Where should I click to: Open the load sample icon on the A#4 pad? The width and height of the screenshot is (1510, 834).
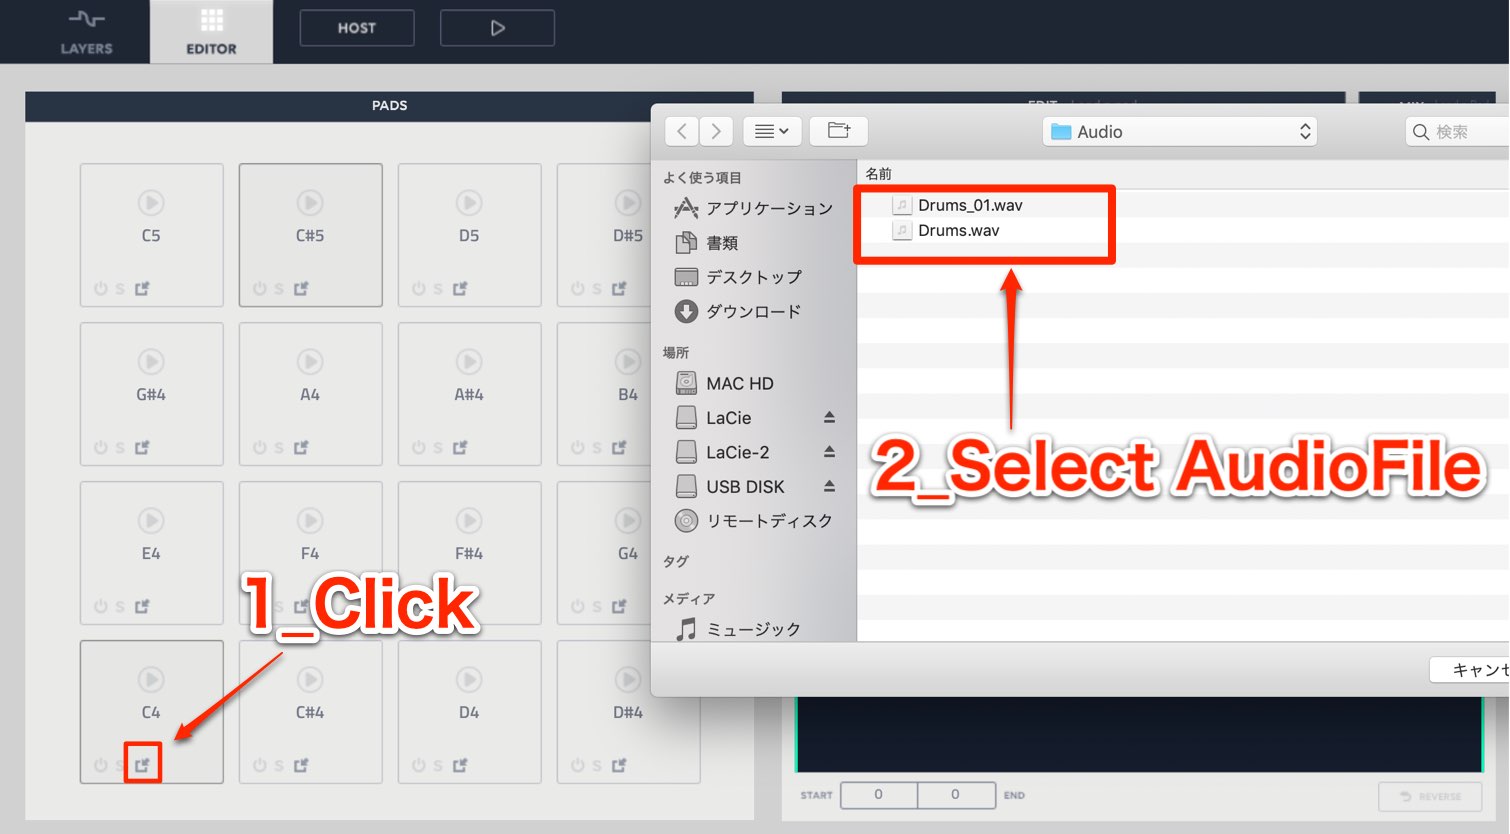(x=460, y=447)
